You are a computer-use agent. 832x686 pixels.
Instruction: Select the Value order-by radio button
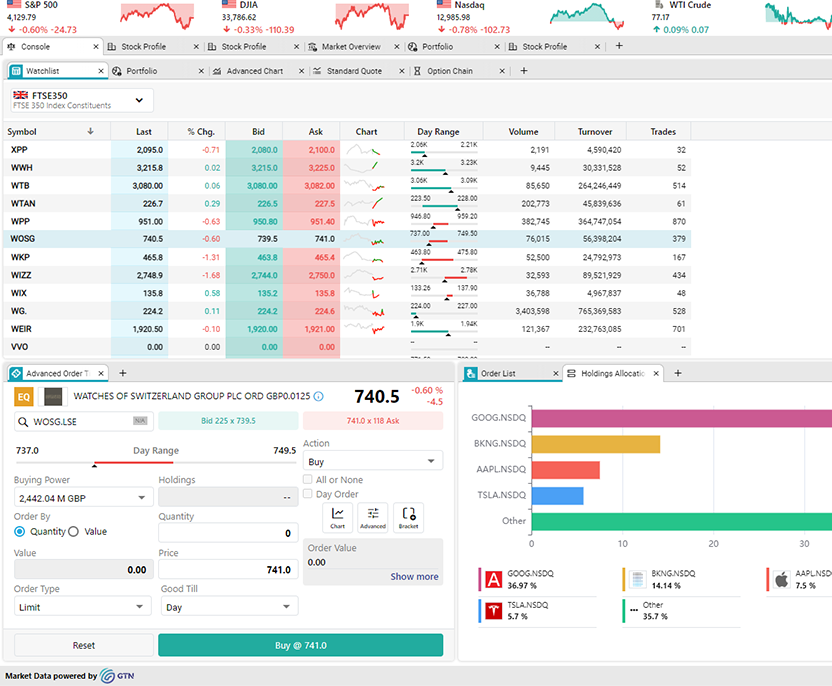[73, 531]
